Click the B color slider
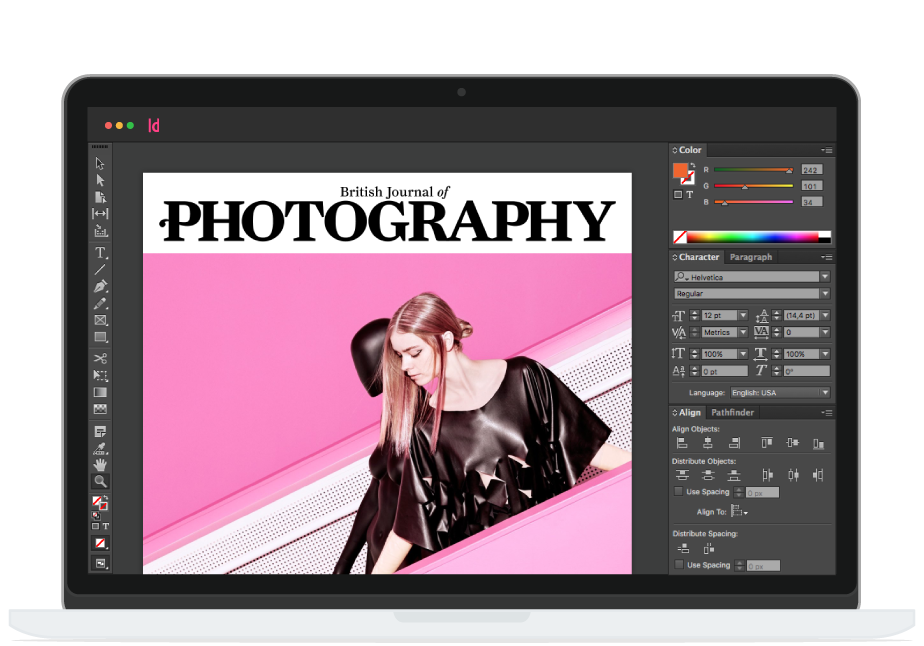Viewport: 924px width, 646px height. [754, 202]
